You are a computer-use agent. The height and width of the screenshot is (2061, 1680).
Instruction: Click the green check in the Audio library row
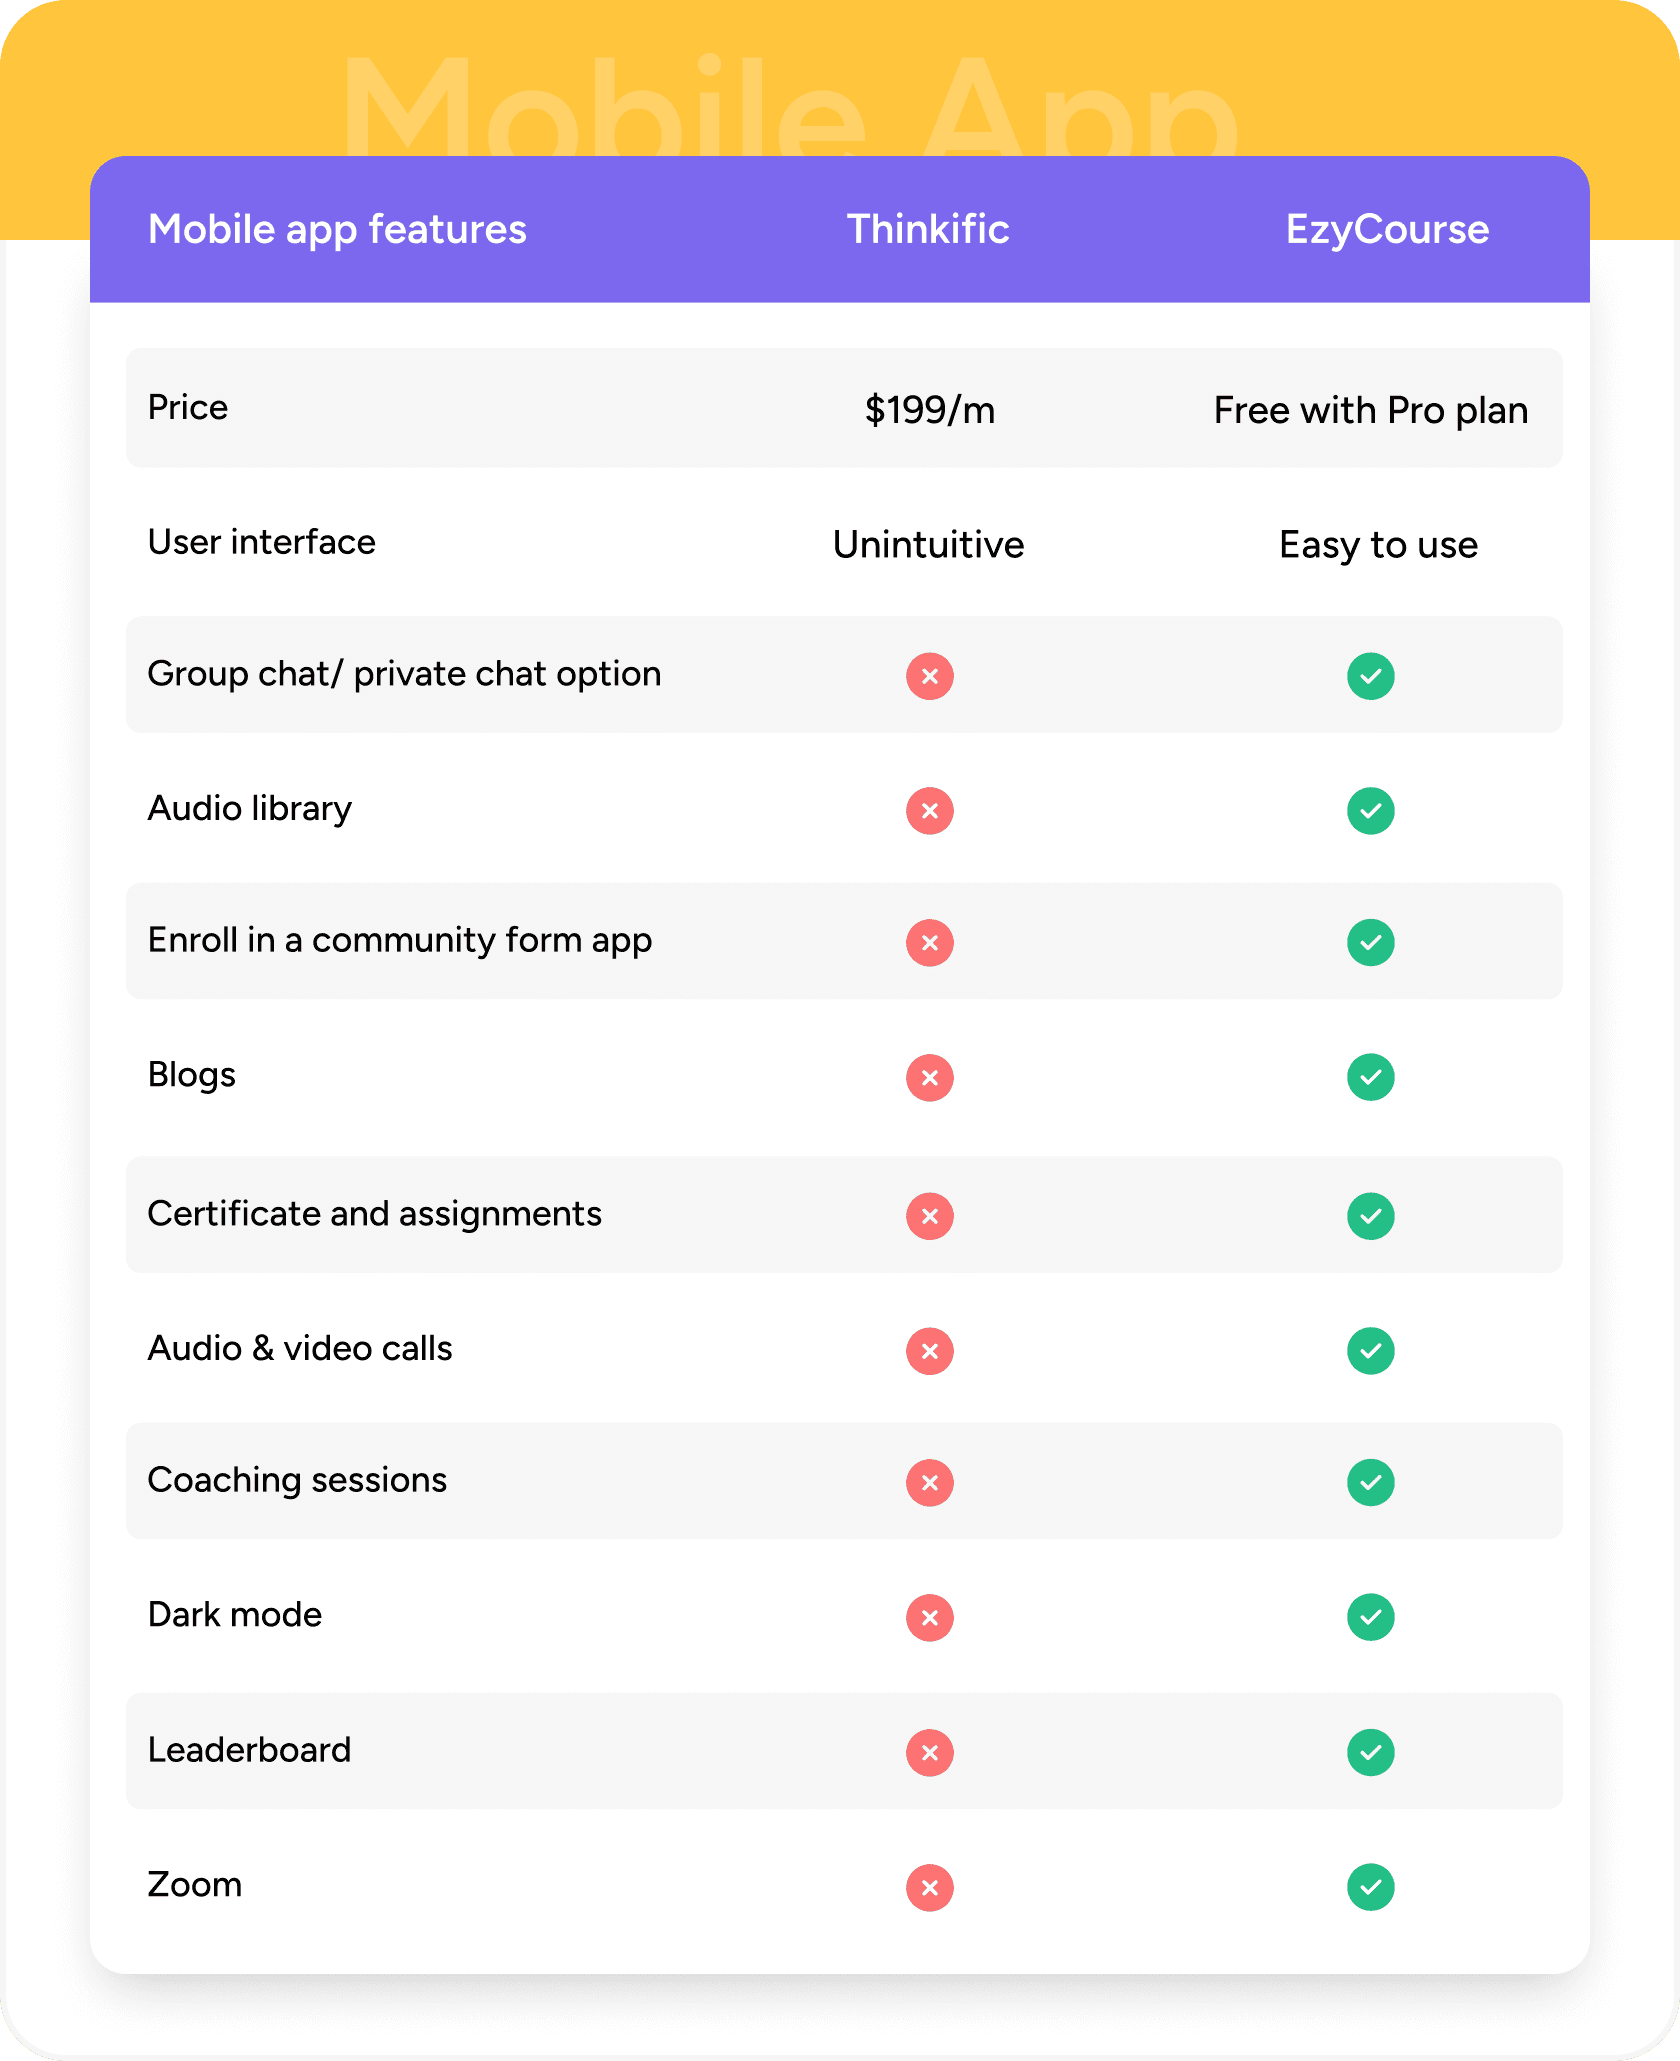(x=1370, y=810)
